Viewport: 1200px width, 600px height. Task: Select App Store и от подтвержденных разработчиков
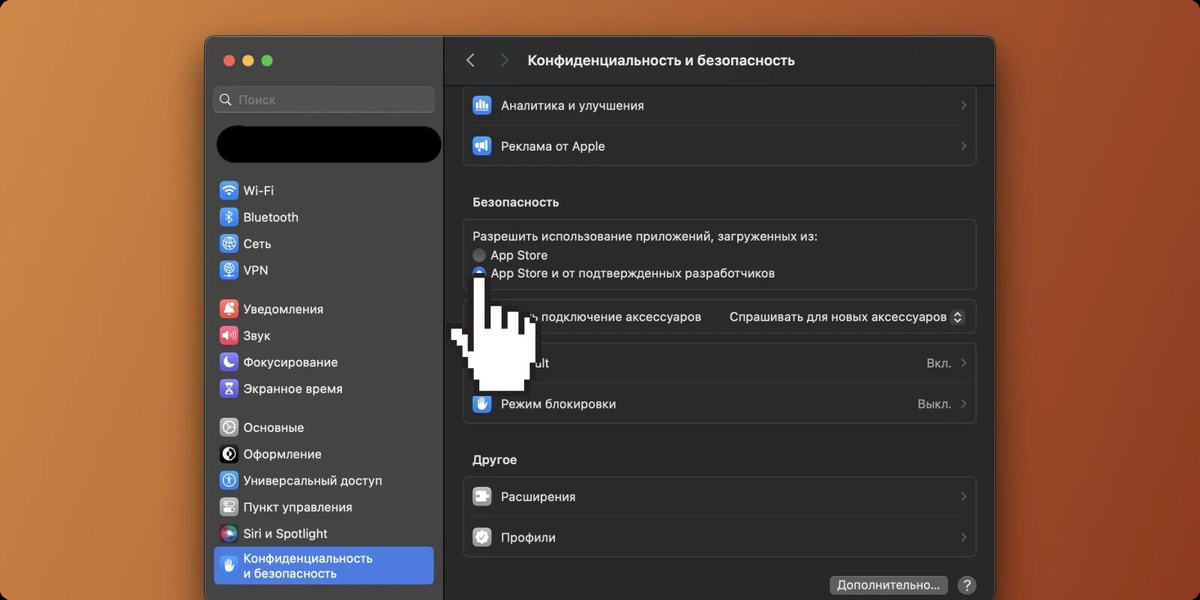point(479,273)
